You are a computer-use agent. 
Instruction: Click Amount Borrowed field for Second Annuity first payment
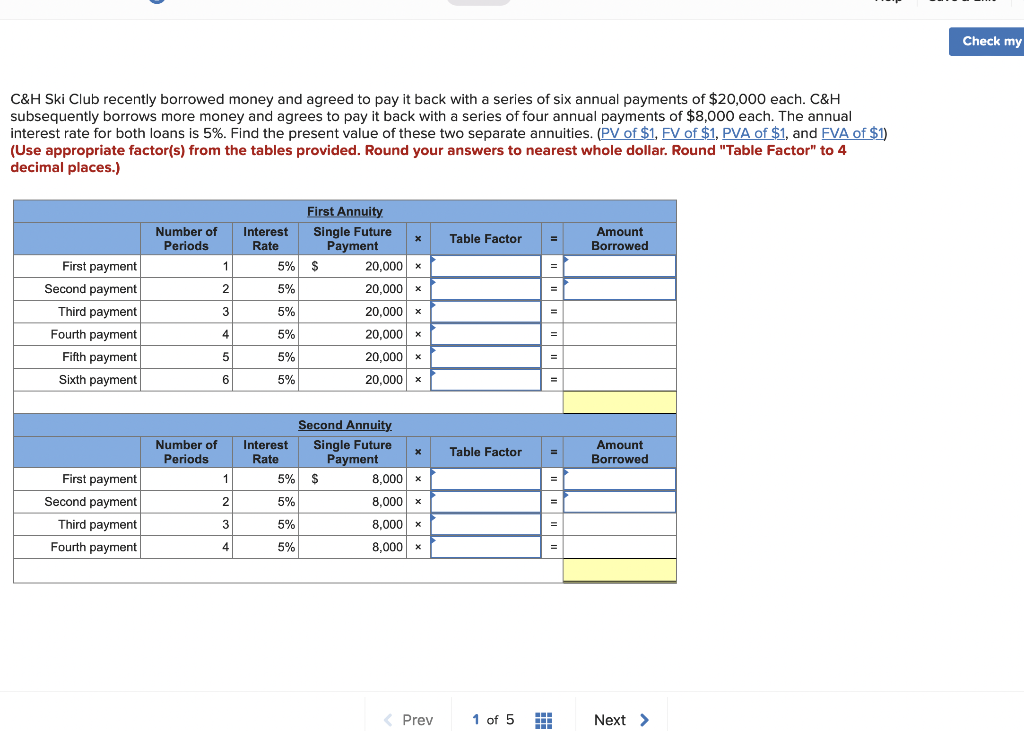(620, 479)
